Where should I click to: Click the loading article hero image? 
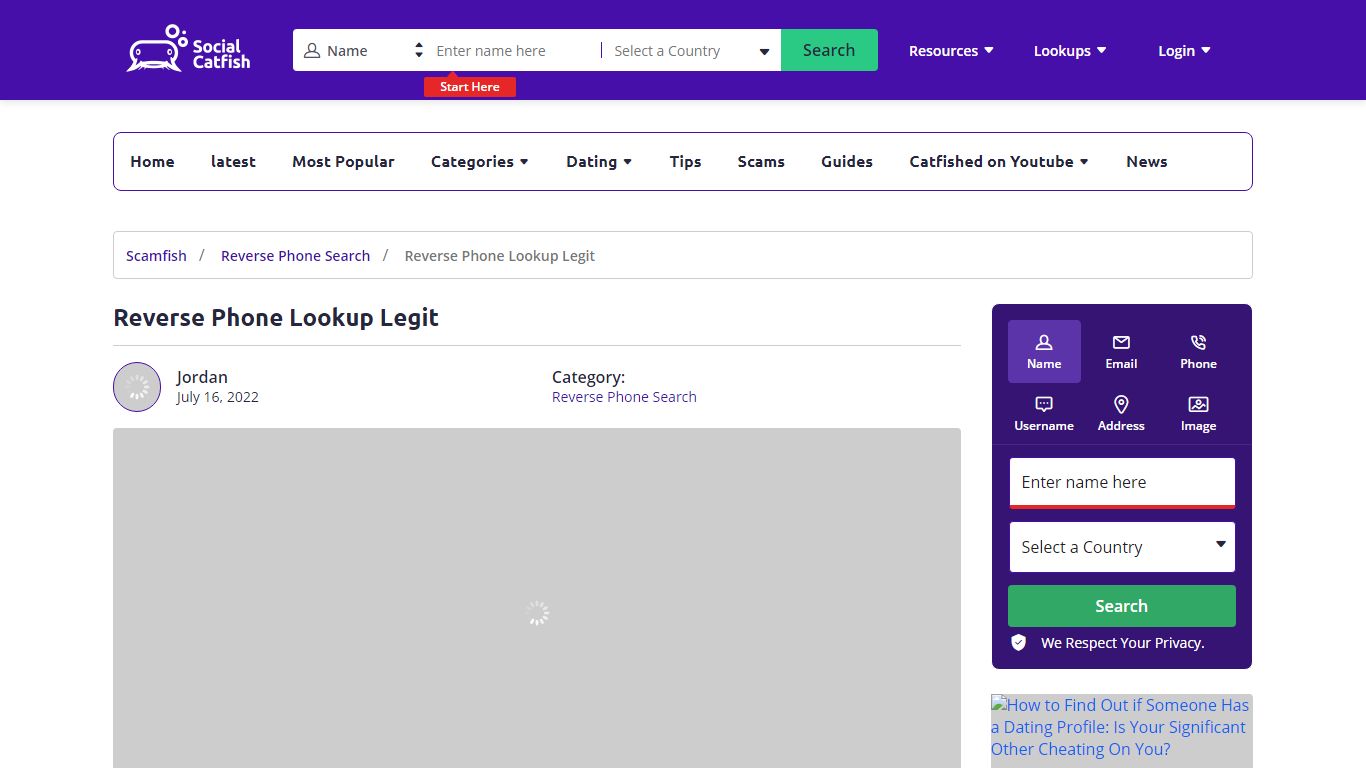(x=537, y=598)
